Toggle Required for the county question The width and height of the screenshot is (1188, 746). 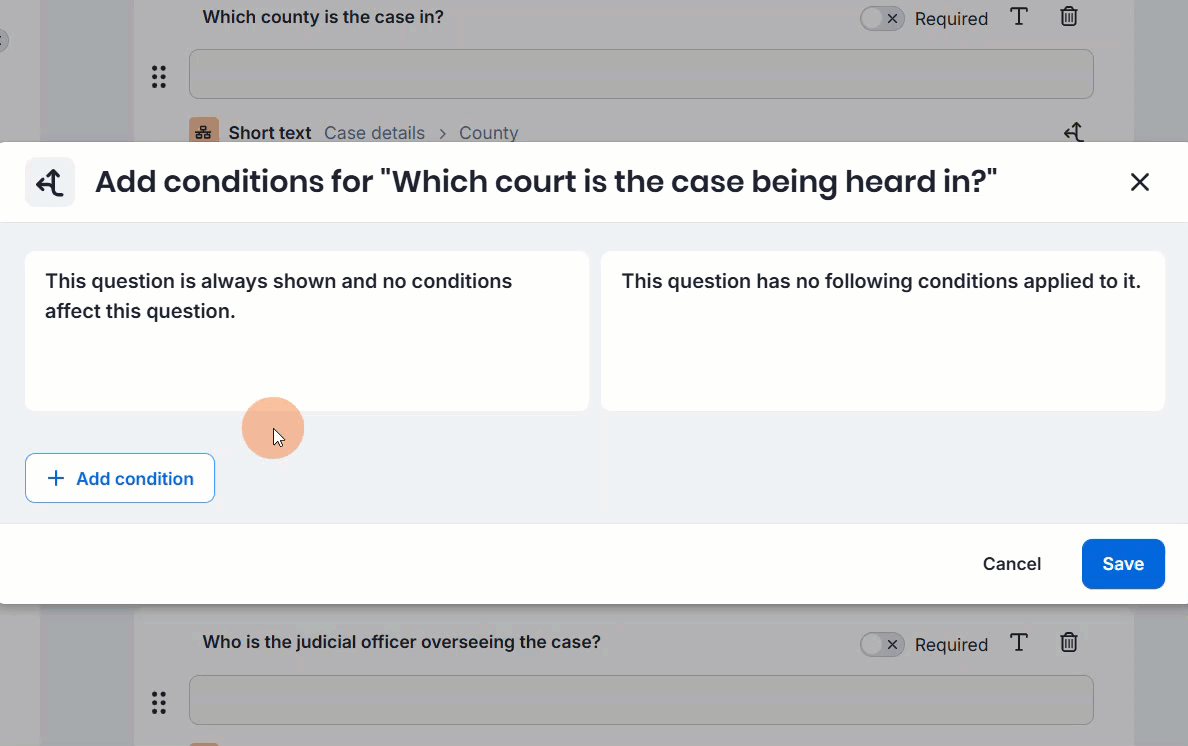[882, 19]
